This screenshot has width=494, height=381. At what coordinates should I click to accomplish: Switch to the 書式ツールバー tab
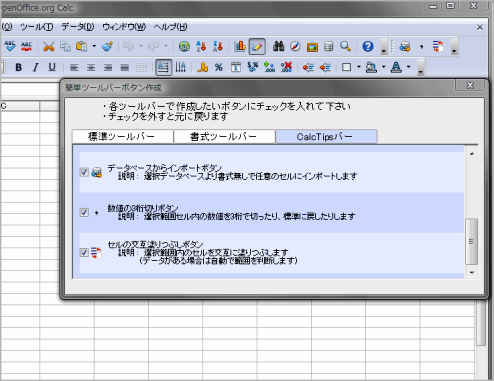point(224,137)
